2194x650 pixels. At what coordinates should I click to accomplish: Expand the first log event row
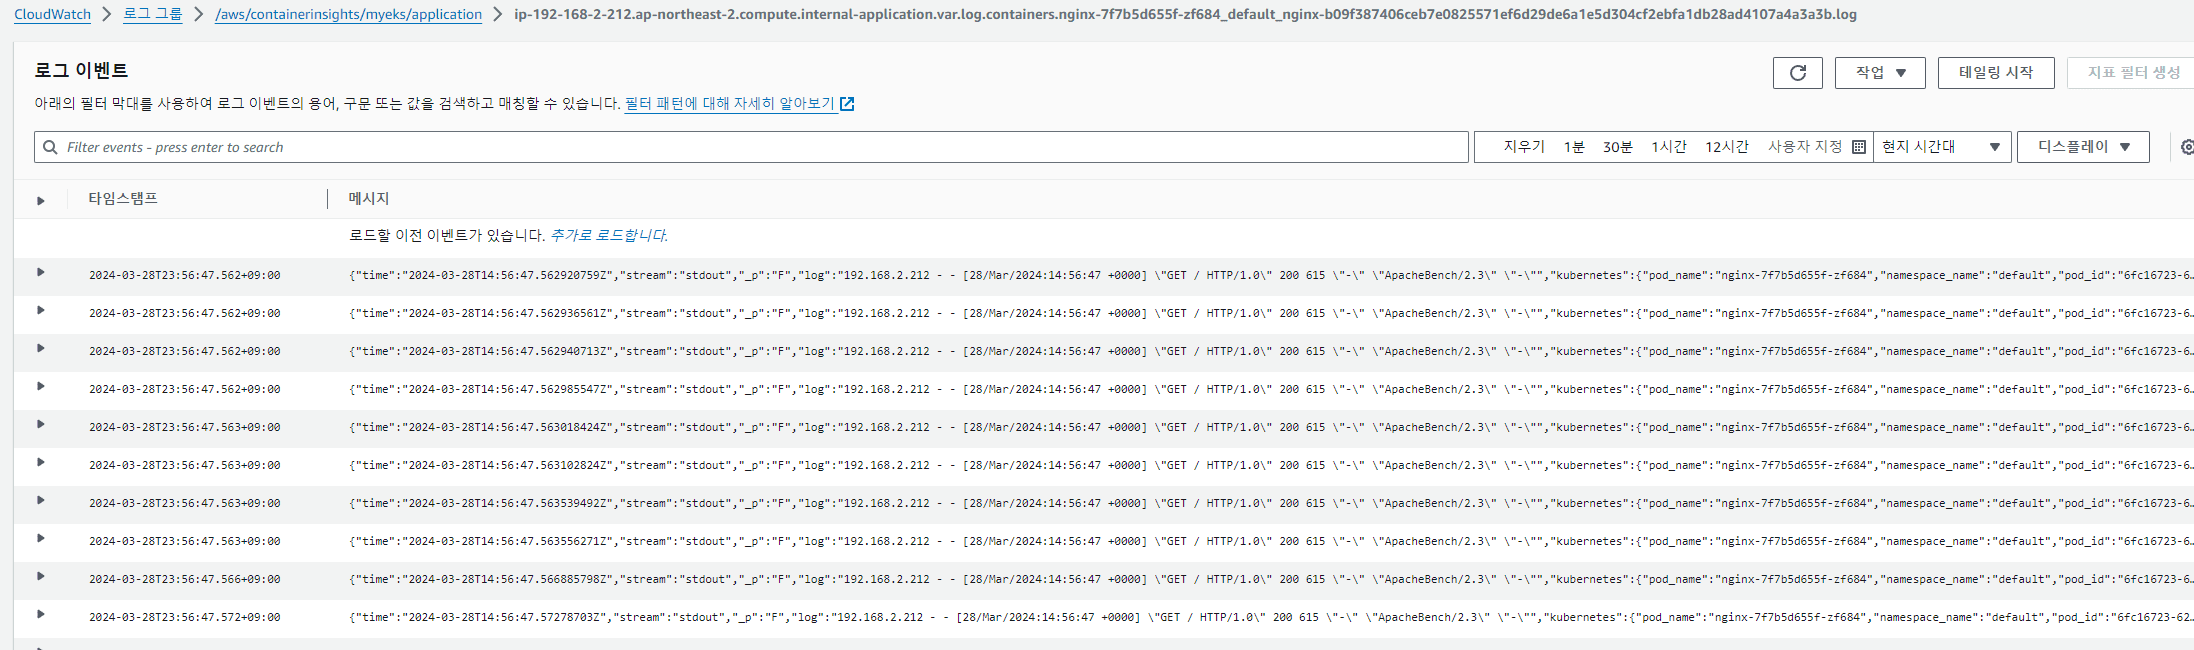(41, 272)
